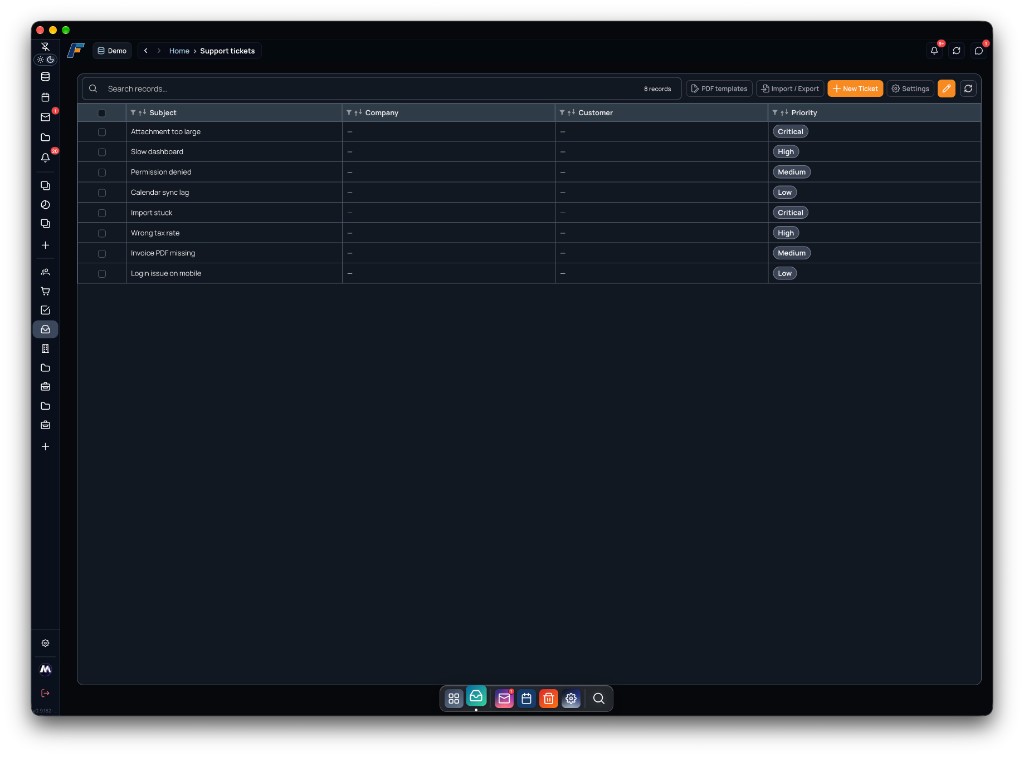Select the highlighted inbox icon in the sidebar
1024x757 pixels.
(x=45, y=329)
